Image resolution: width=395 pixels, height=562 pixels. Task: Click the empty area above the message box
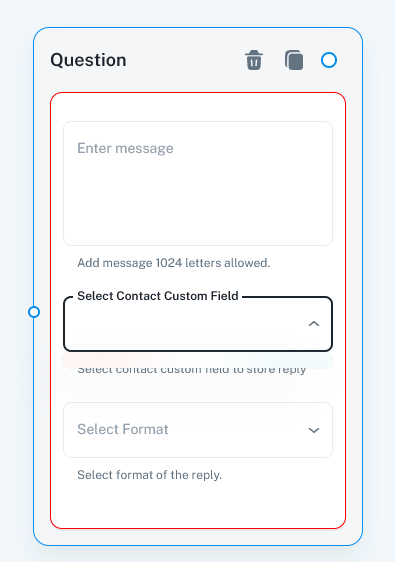(198, 108)
